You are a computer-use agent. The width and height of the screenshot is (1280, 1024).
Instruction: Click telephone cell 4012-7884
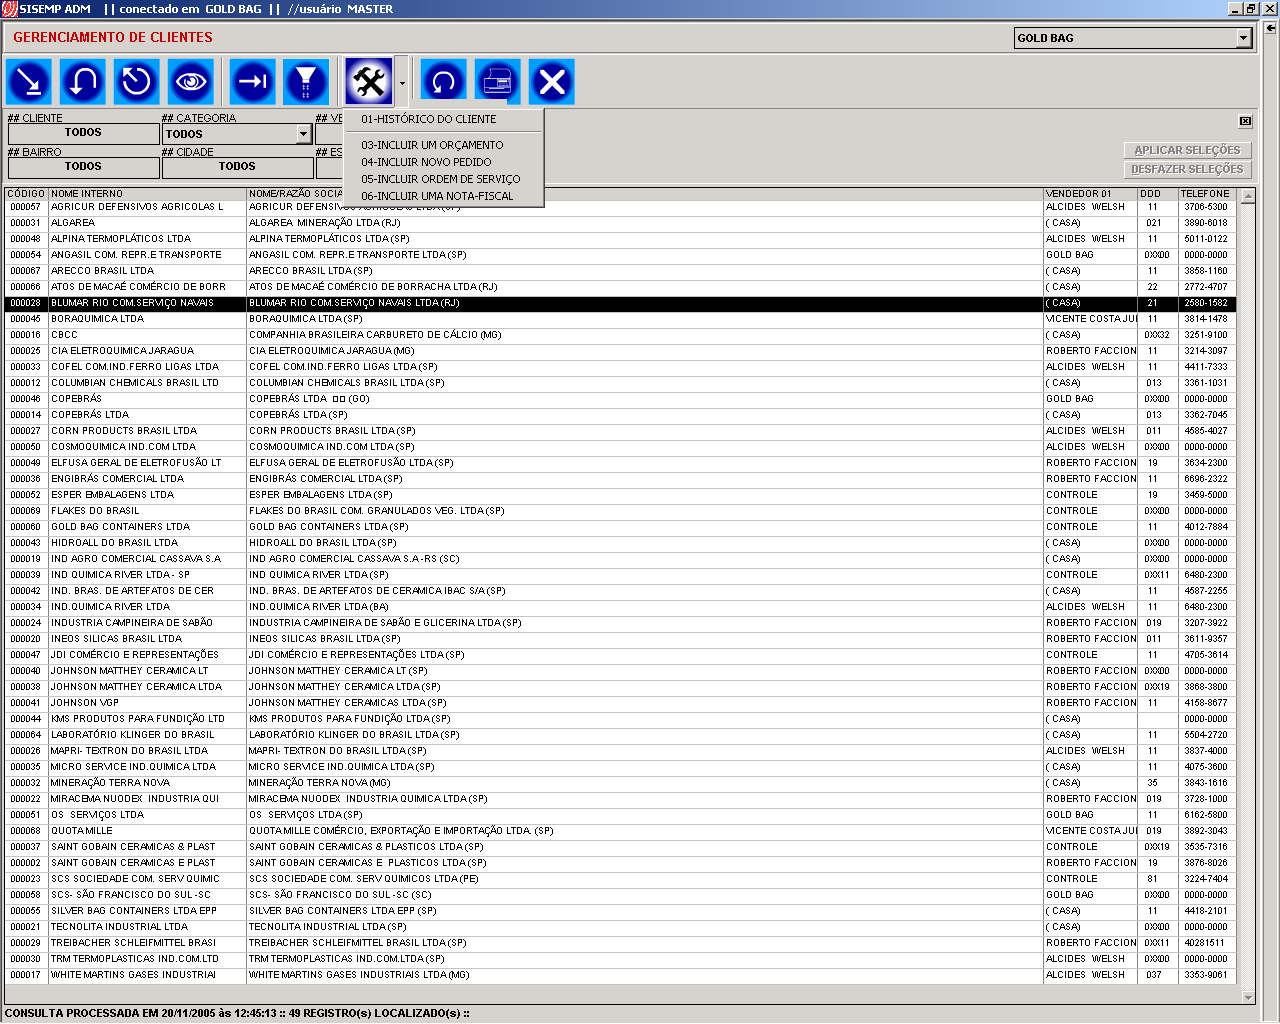point(1207,527)
